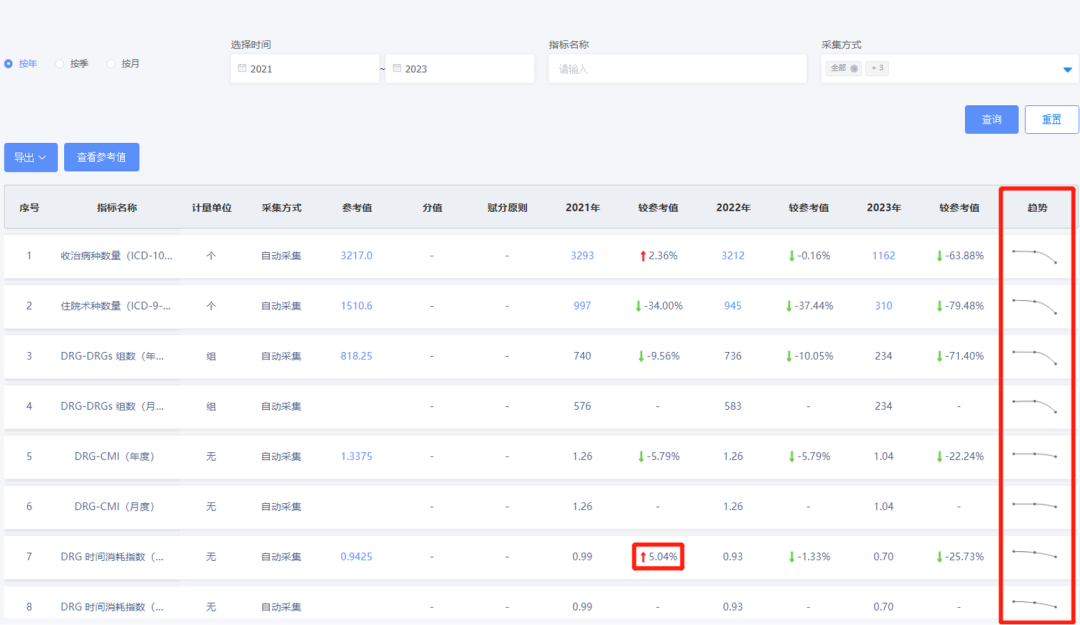Click the 查询 search button
Image resolution: width=1080 pixels, height=625 pixels.
click(x=991, y=119)
